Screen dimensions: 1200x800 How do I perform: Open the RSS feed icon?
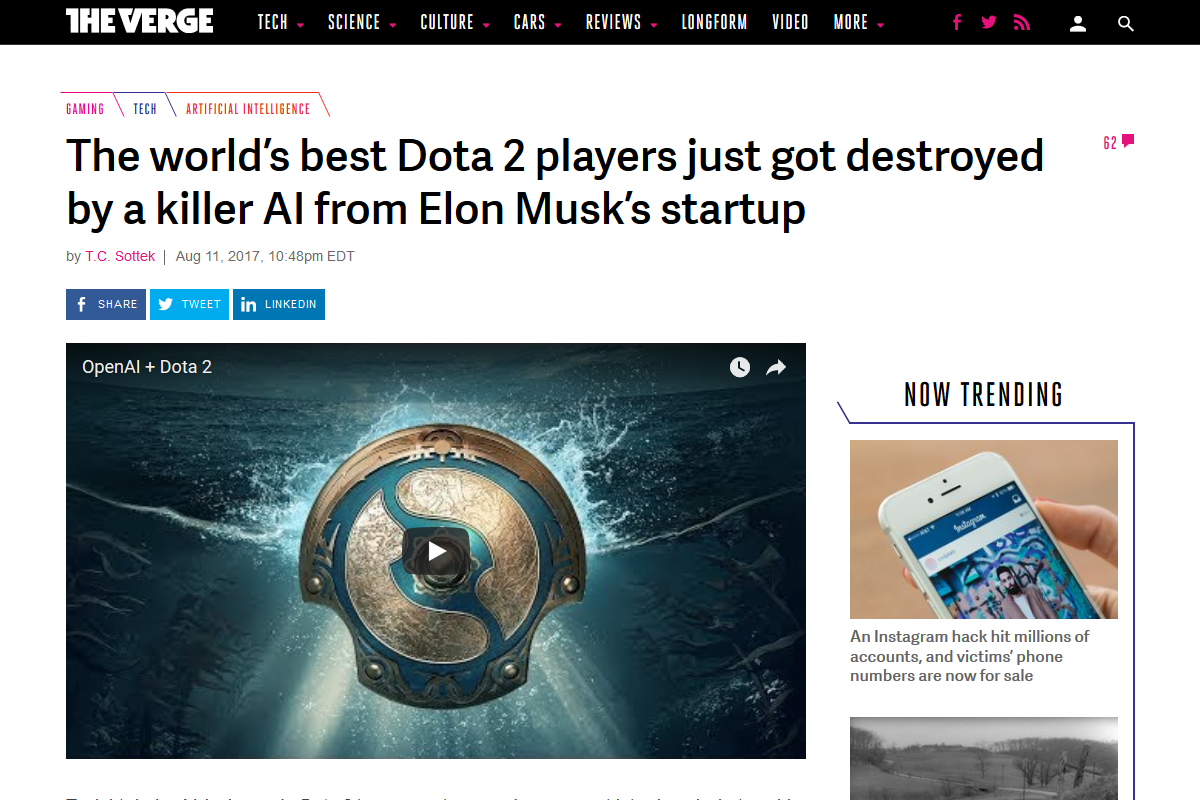pos(1021,22)
